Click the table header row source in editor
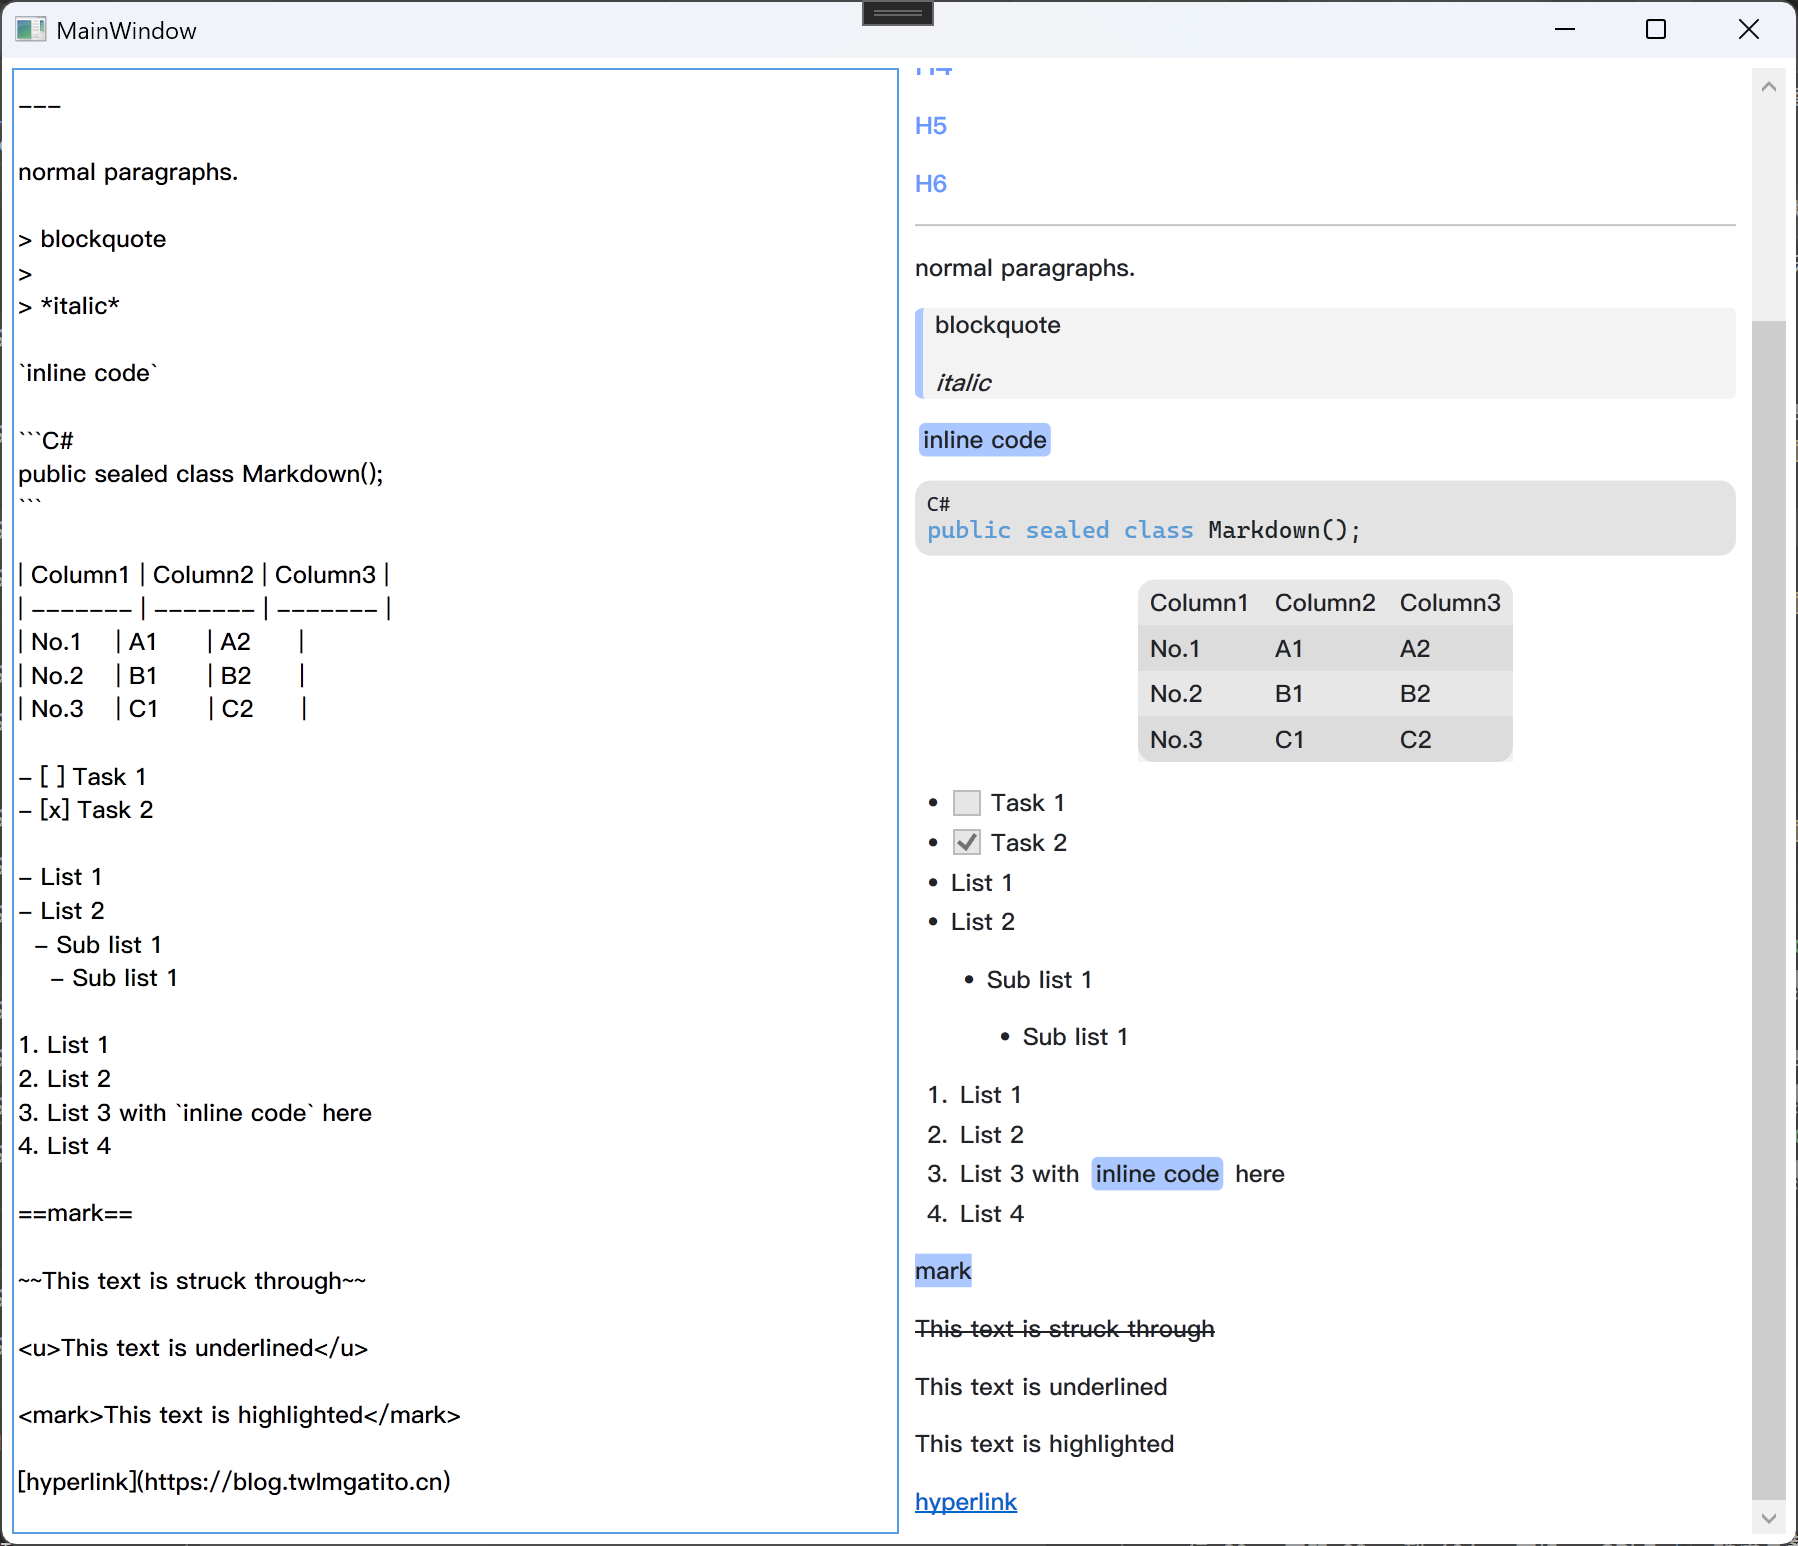 204,575
